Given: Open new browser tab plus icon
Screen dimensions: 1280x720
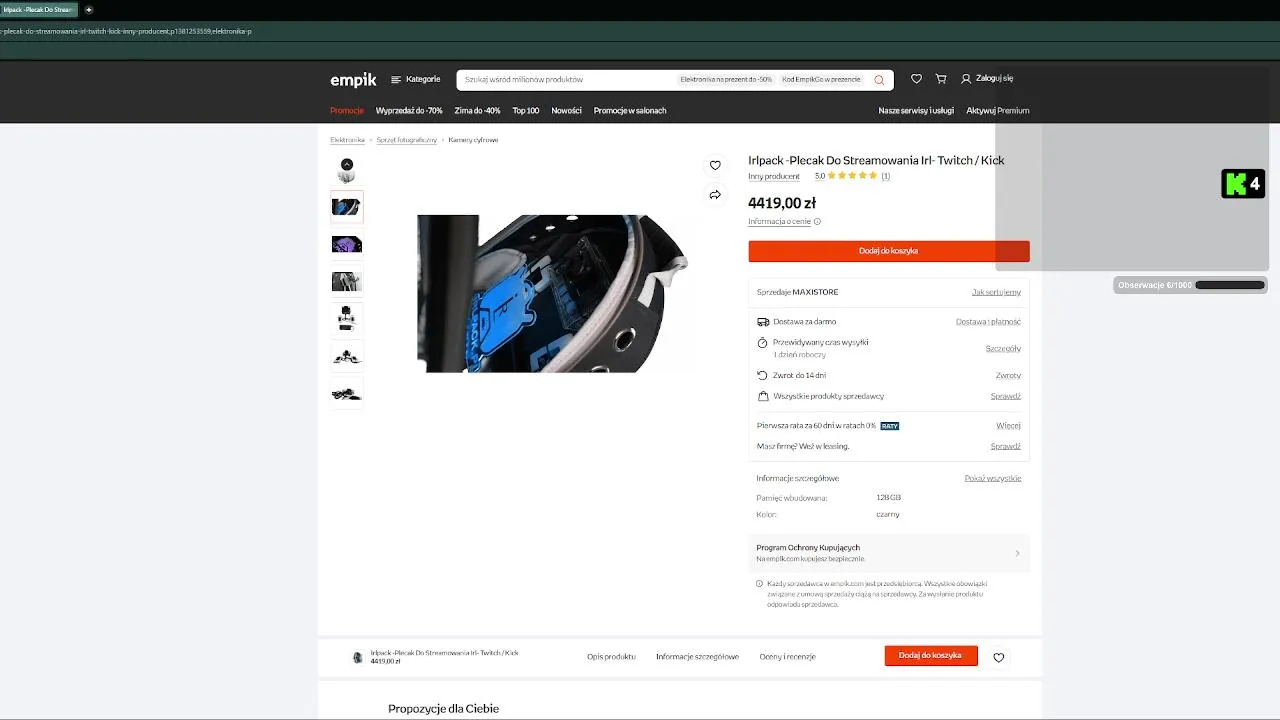Looking at the screenshot, I should coord(88,10).
